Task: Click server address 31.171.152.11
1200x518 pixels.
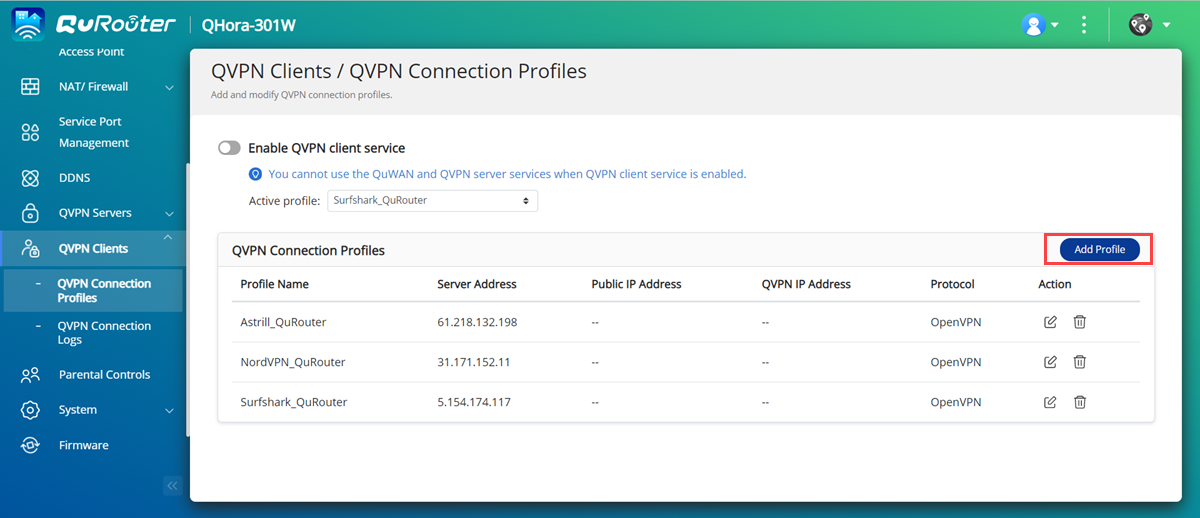Action: [x=474, y=362]
